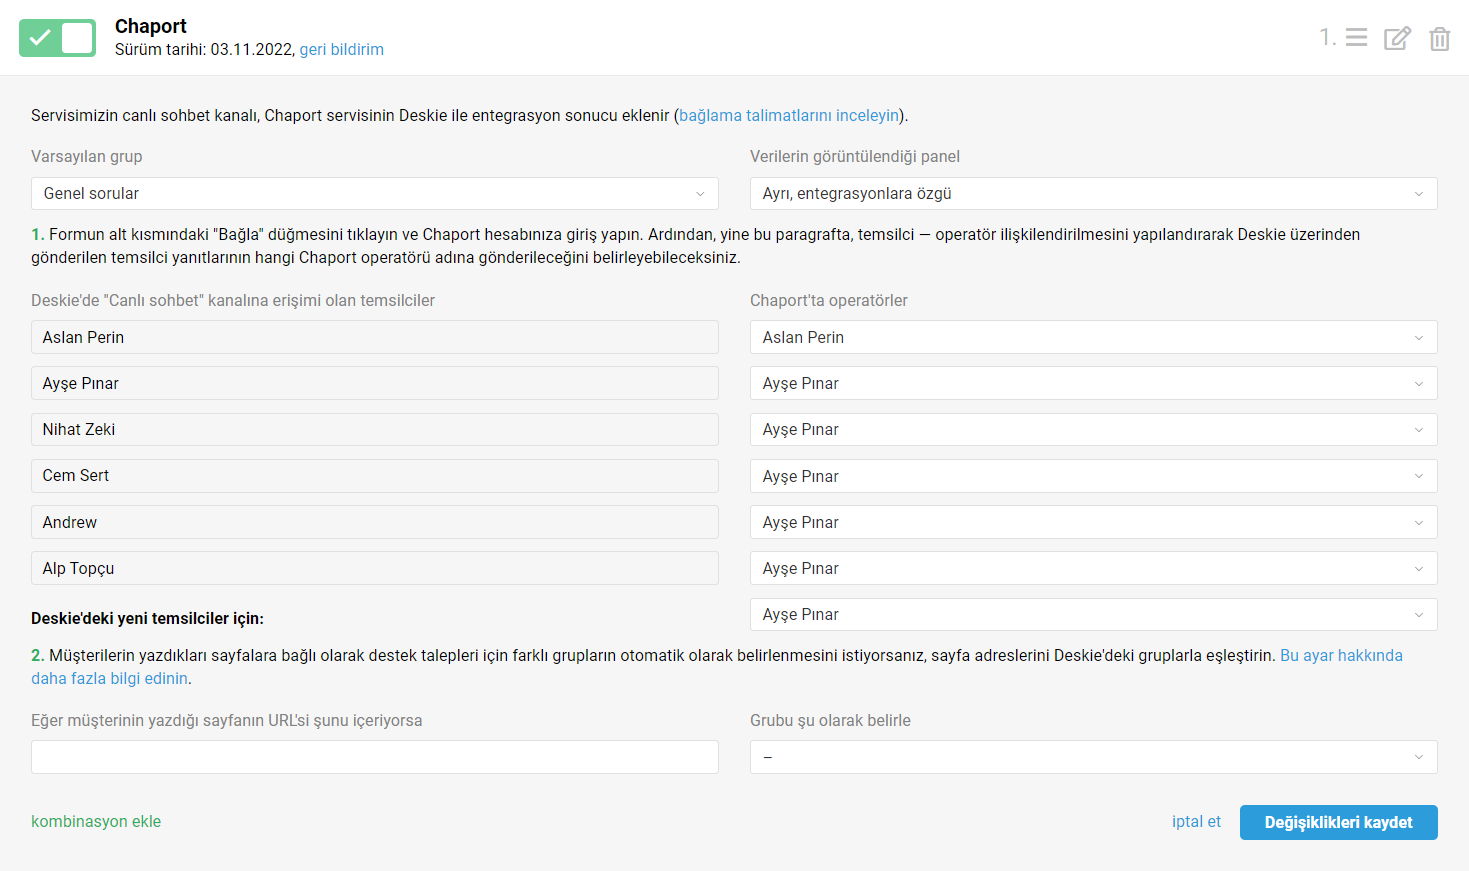Screen dimensions: 1469x871
Task: Open operator dropdown for Nihat Zeki
Action: tap(1093, 429)
